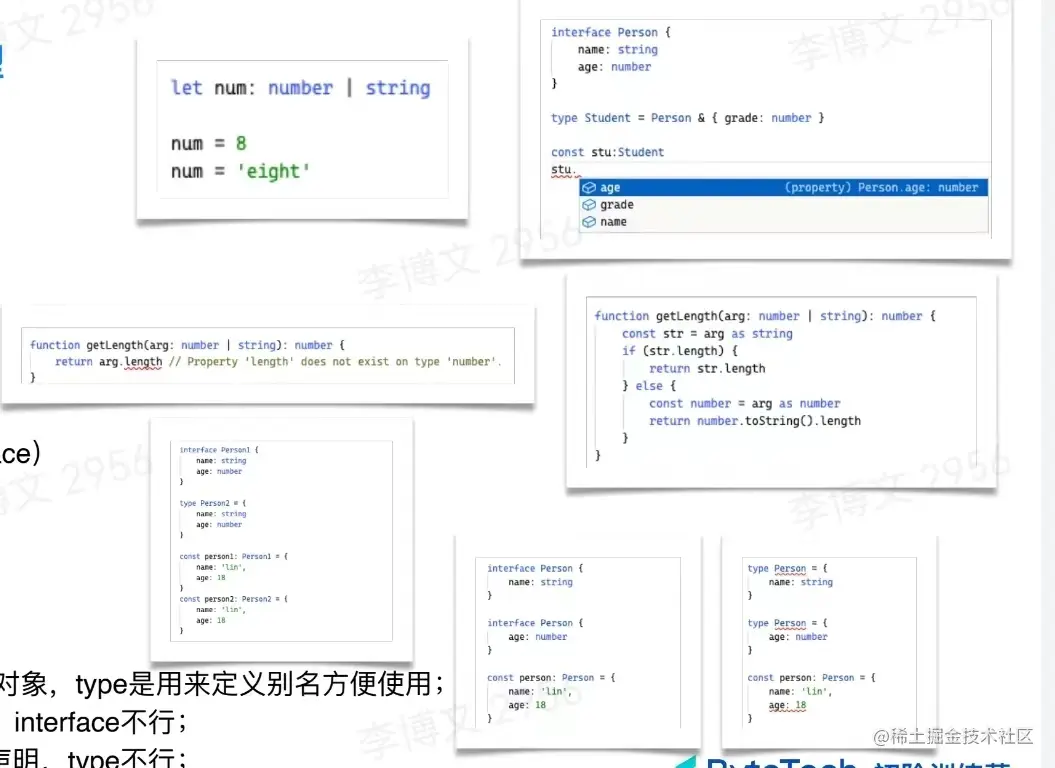Click the property cube icon beside 'age'
1055x768 pixels.
tap(589, 188)
